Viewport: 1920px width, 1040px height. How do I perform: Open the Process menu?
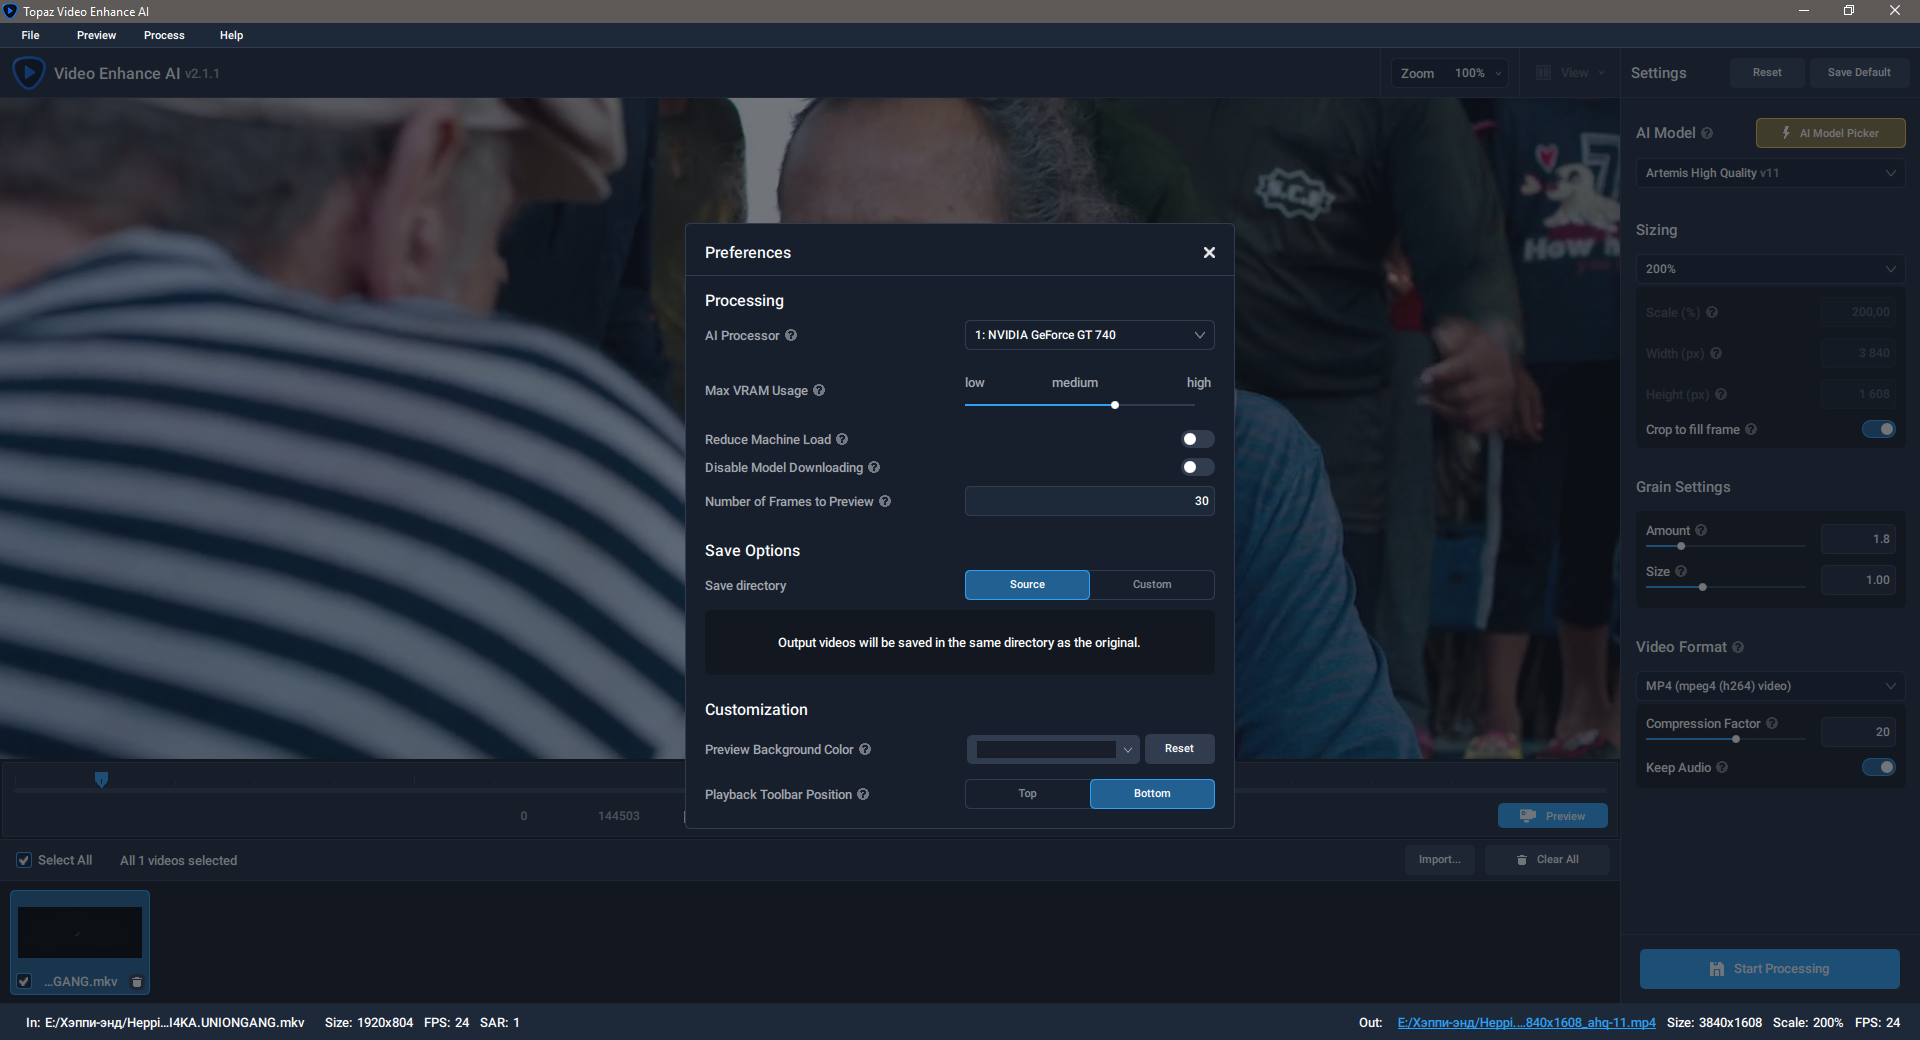coord(164,35)
